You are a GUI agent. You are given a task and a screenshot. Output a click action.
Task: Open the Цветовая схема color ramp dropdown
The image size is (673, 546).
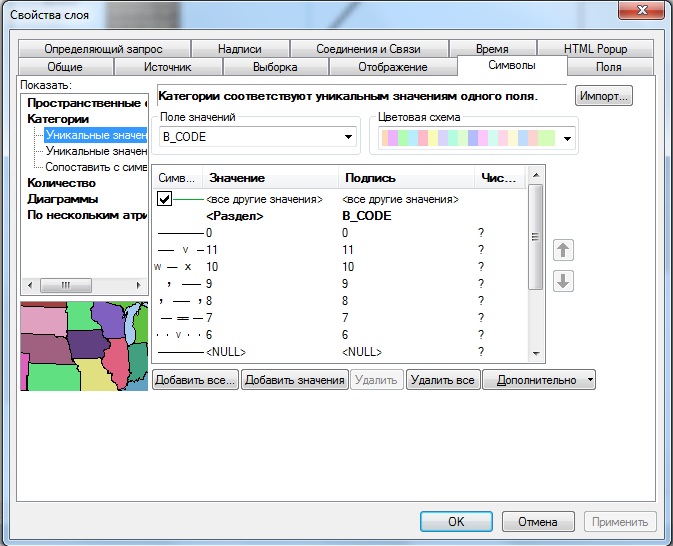567,139
